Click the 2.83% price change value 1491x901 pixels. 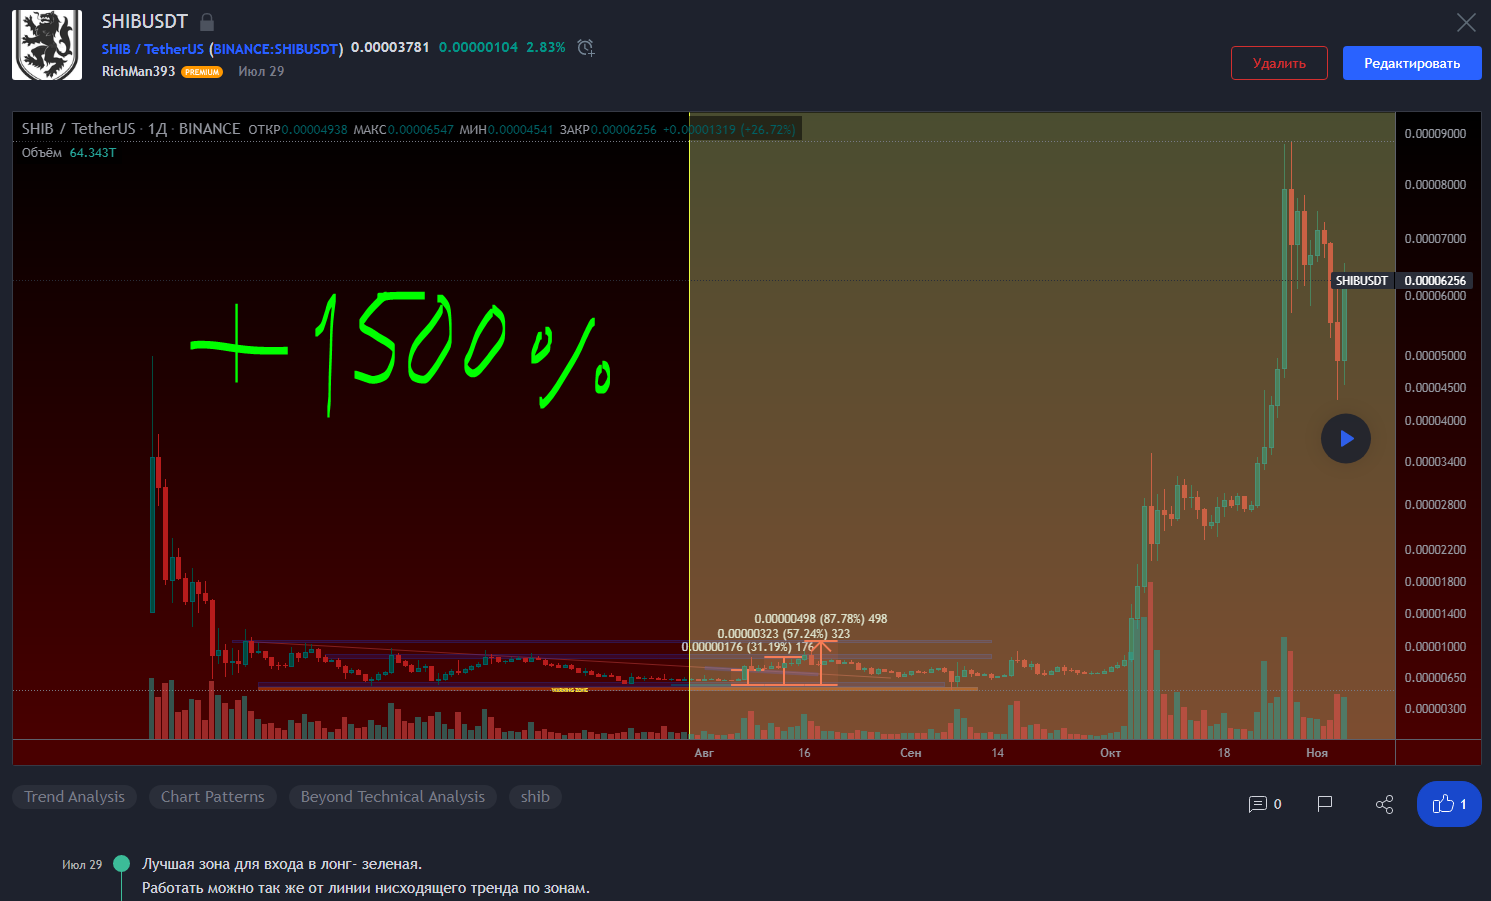coord(546,47)
